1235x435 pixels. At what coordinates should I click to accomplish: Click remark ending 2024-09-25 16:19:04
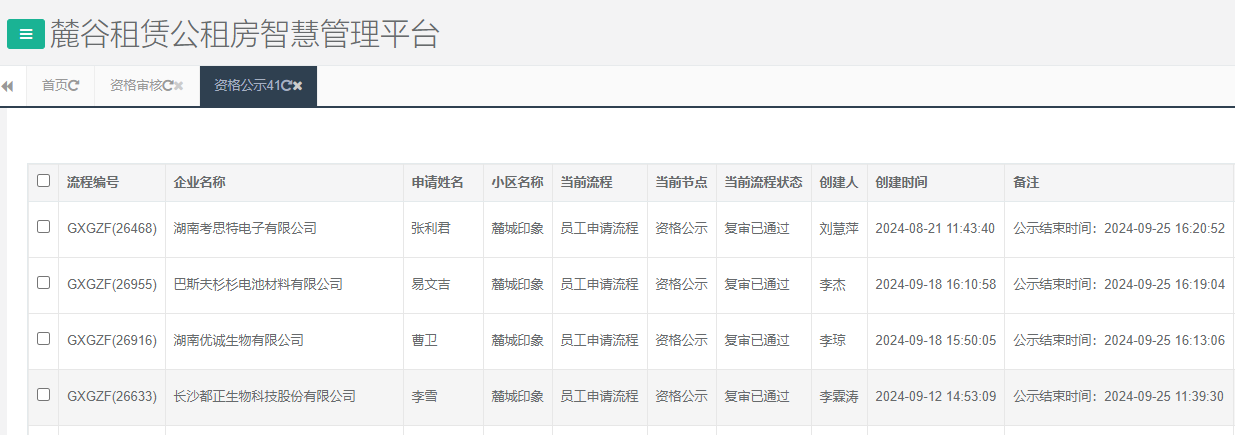[1119, 285]
